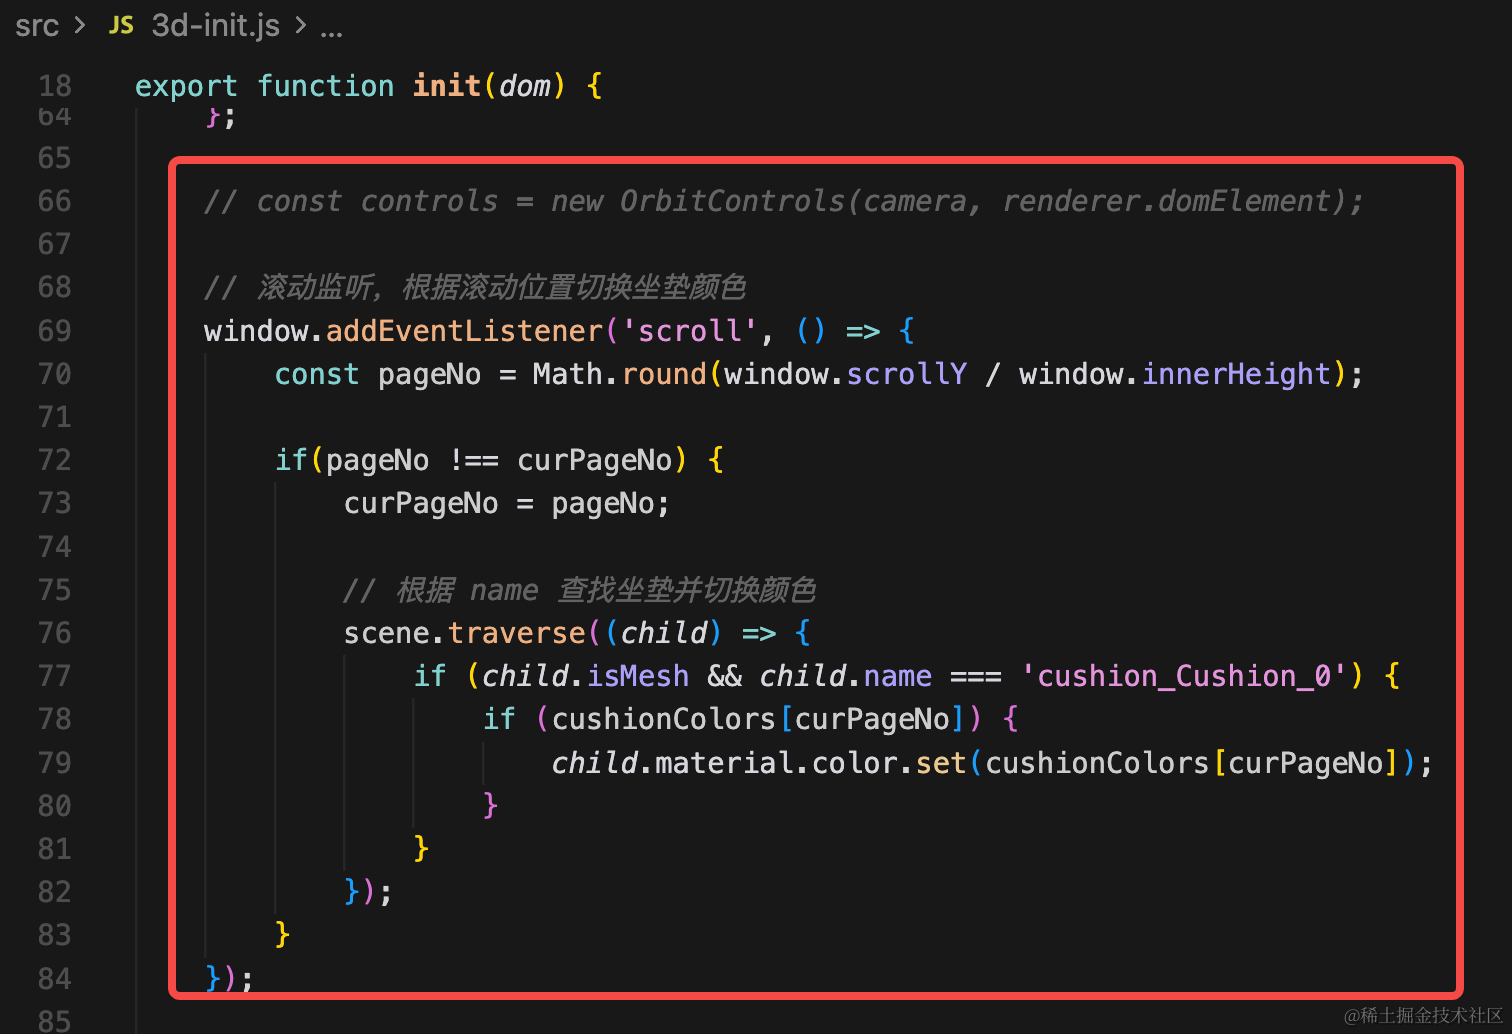The image size is (1512, 1034).
Task: Click line number 70 in gutter
Action: click(55, 374)
